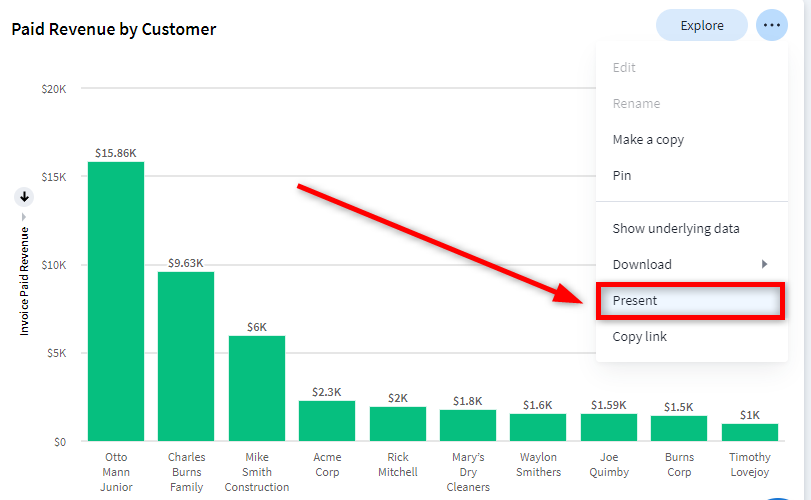Click Copy link menu item
Image resolution: width=811 pixels, height=500 pixels.
[640, 337]
